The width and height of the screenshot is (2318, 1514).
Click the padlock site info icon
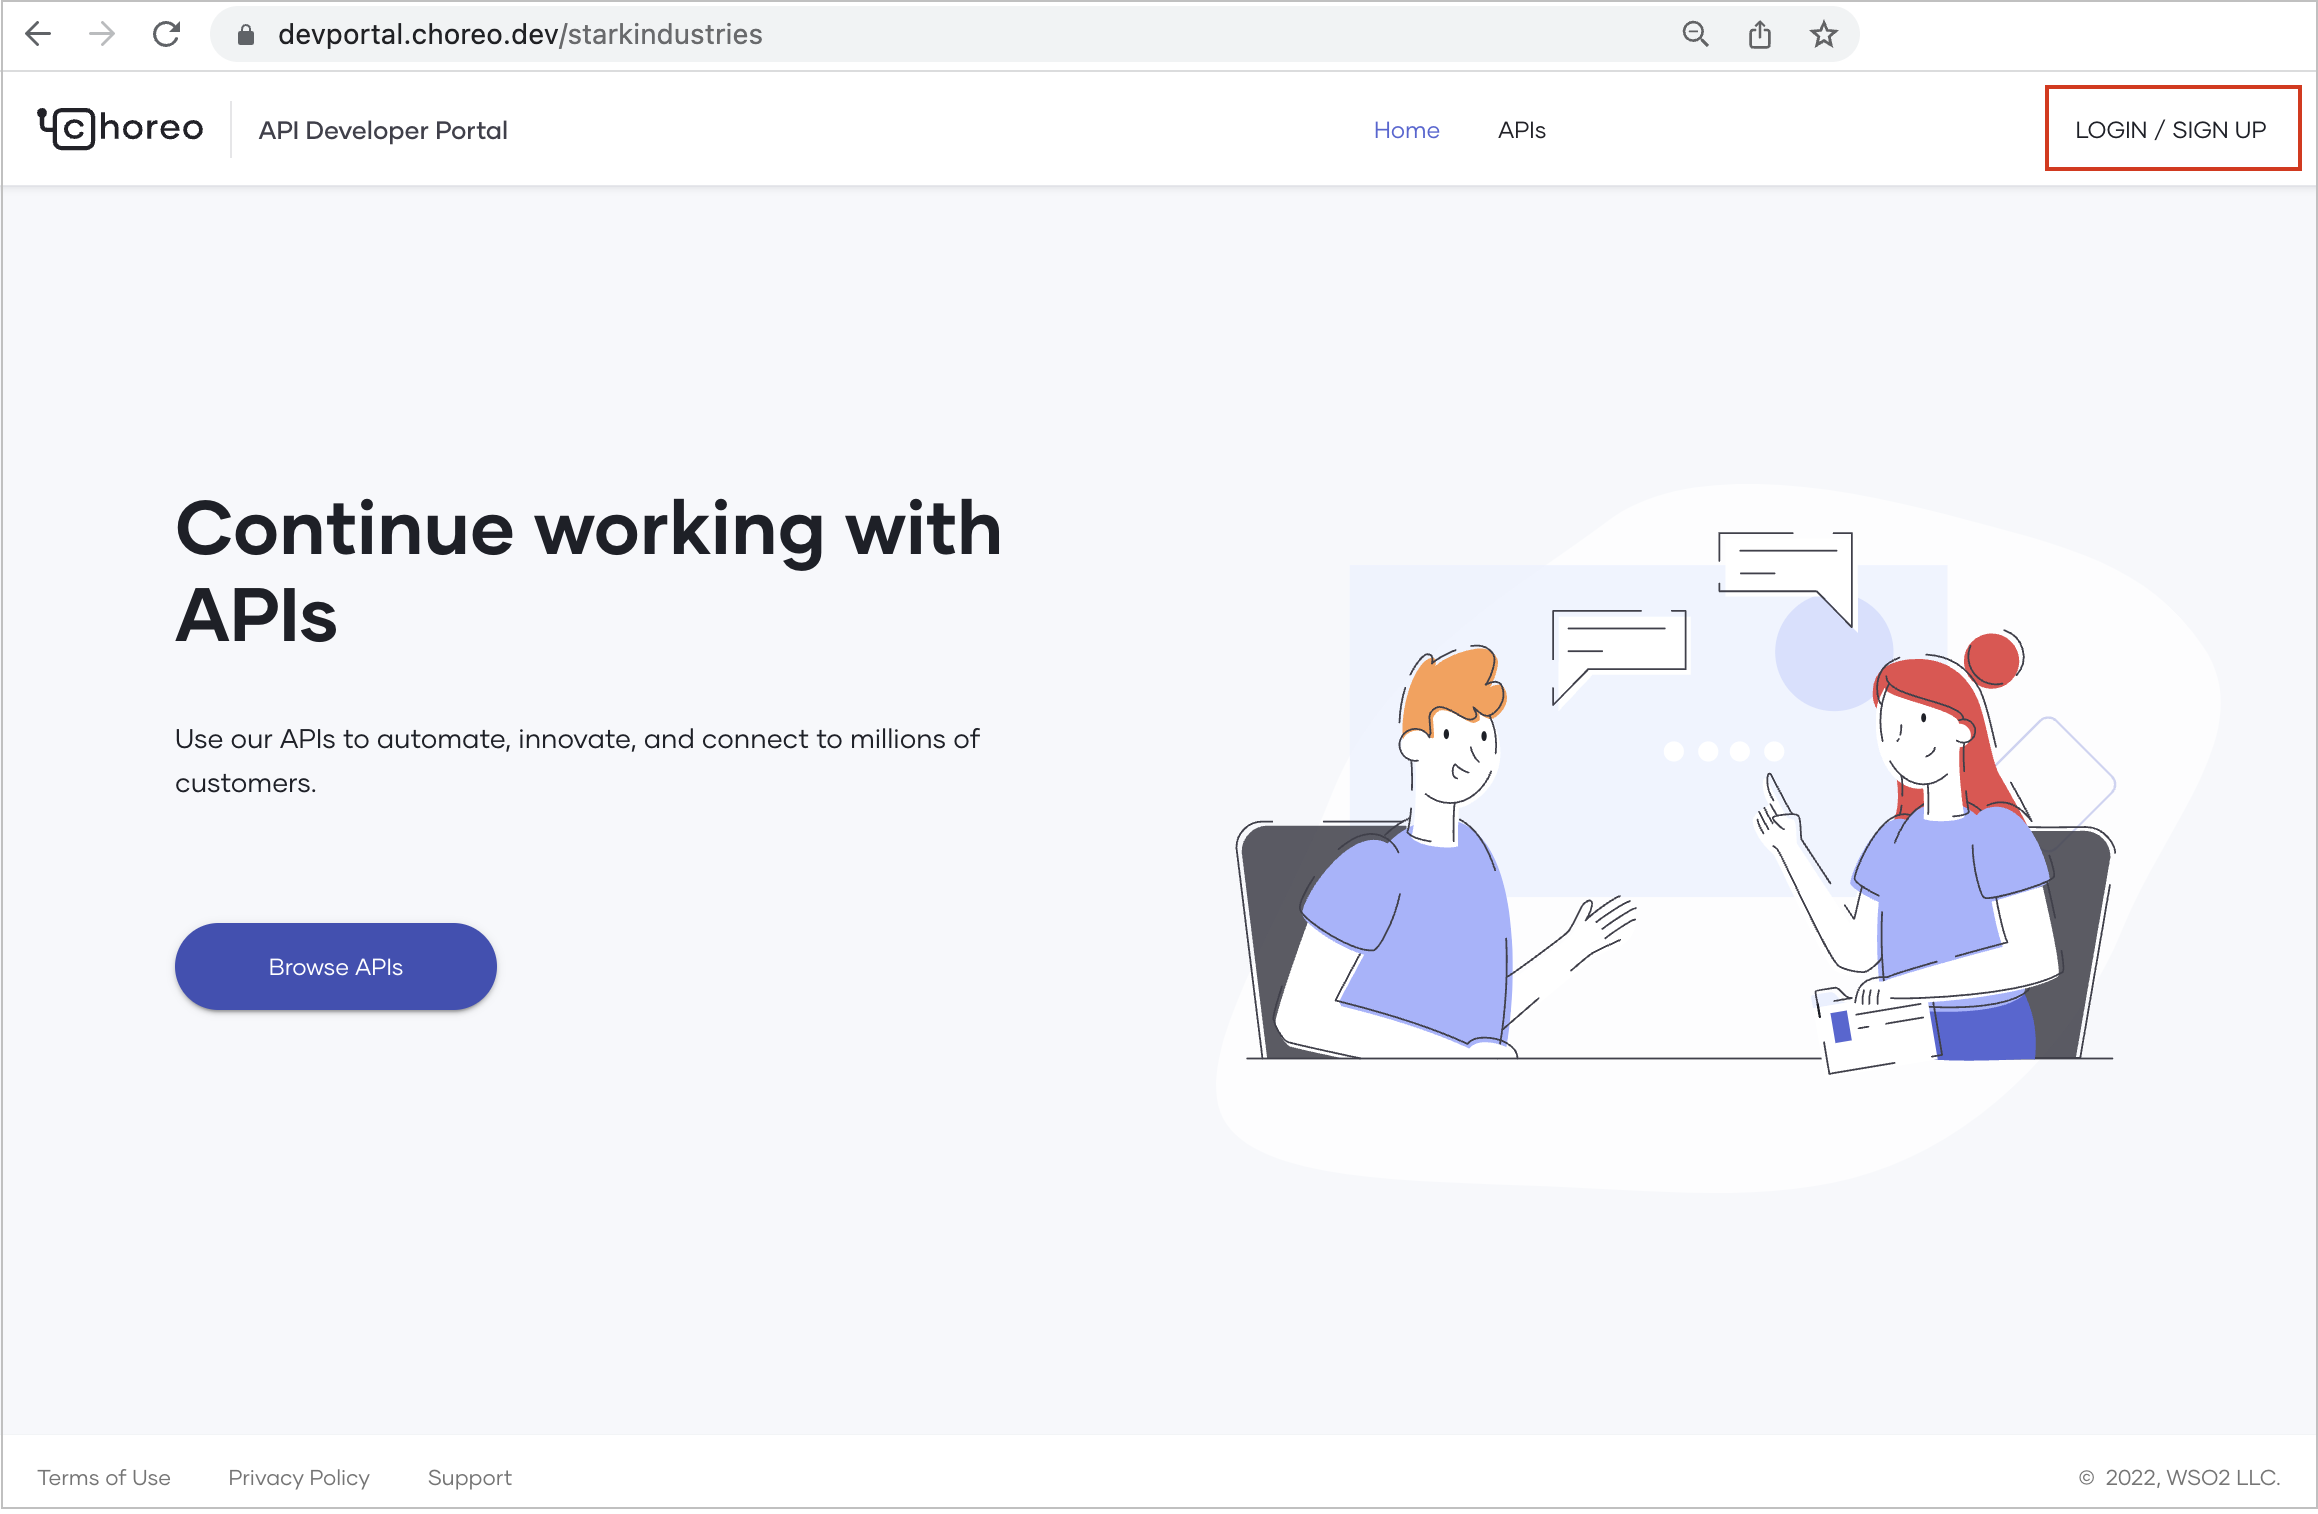point(246,35)
